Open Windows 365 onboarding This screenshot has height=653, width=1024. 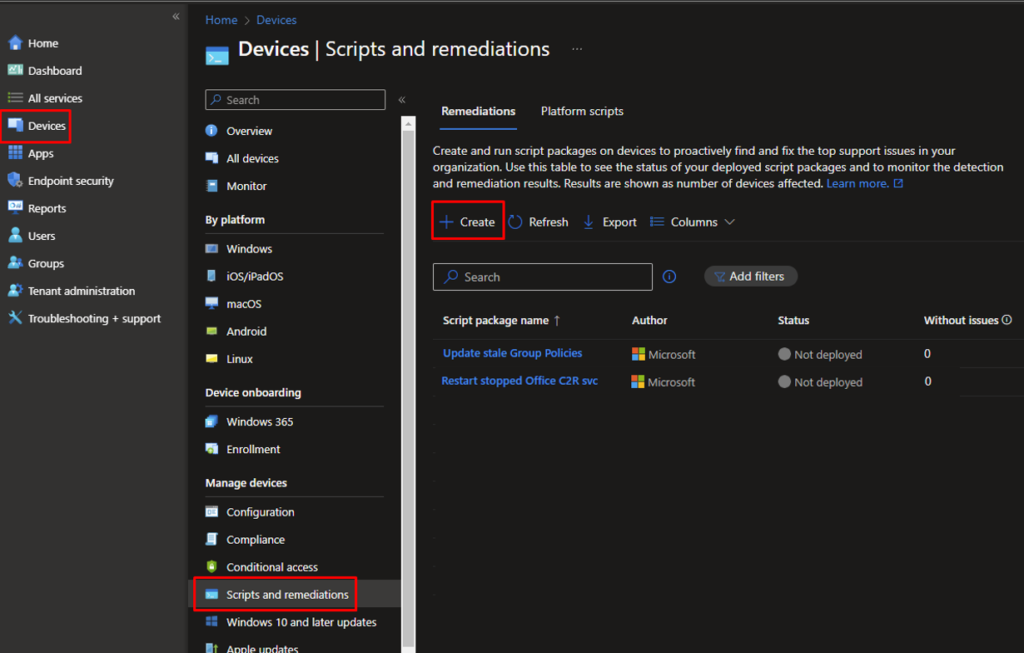[259, 422]
